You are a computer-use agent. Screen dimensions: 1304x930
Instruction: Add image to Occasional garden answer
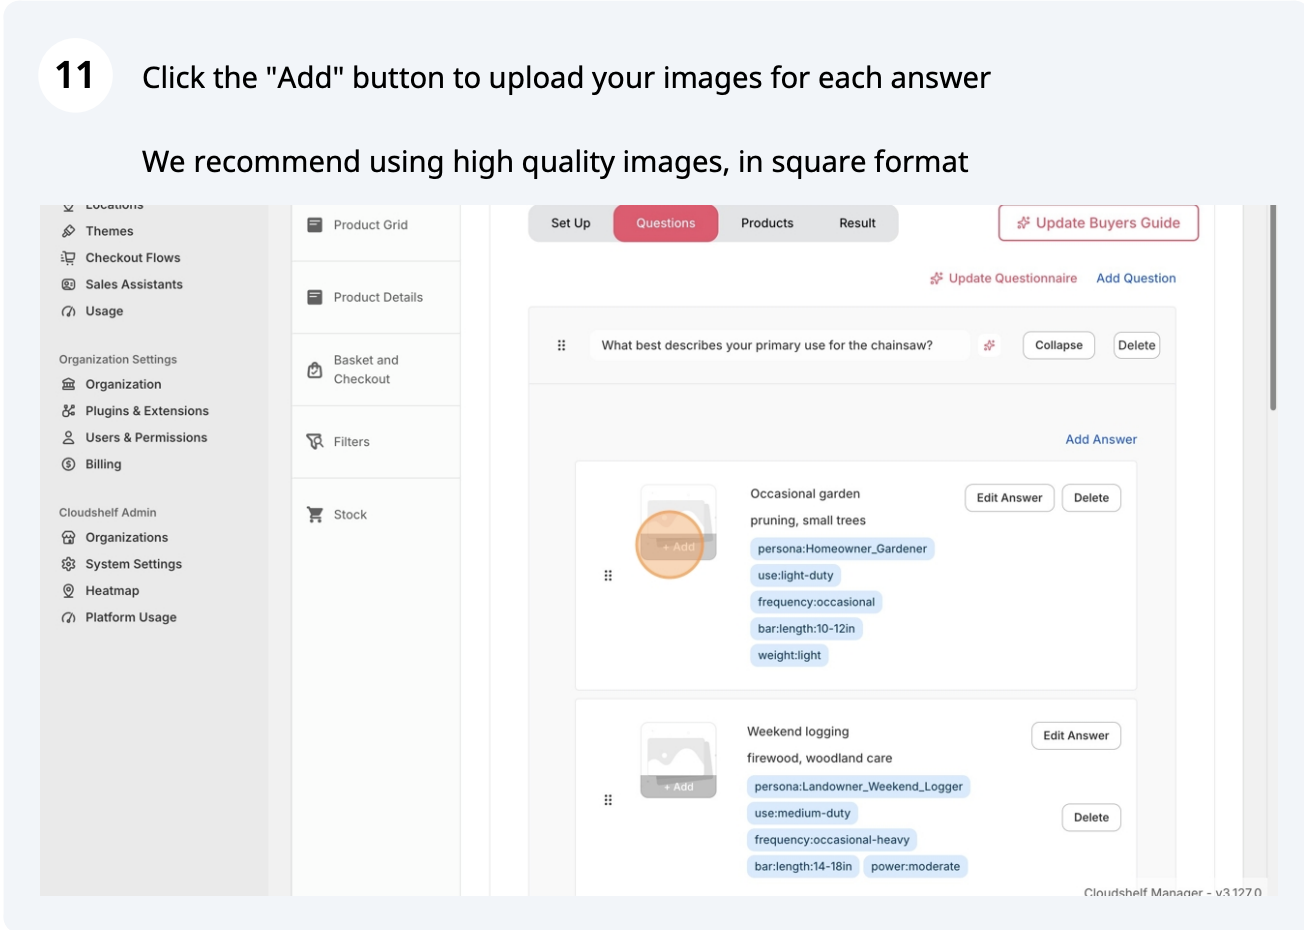(x=678, y=547)
